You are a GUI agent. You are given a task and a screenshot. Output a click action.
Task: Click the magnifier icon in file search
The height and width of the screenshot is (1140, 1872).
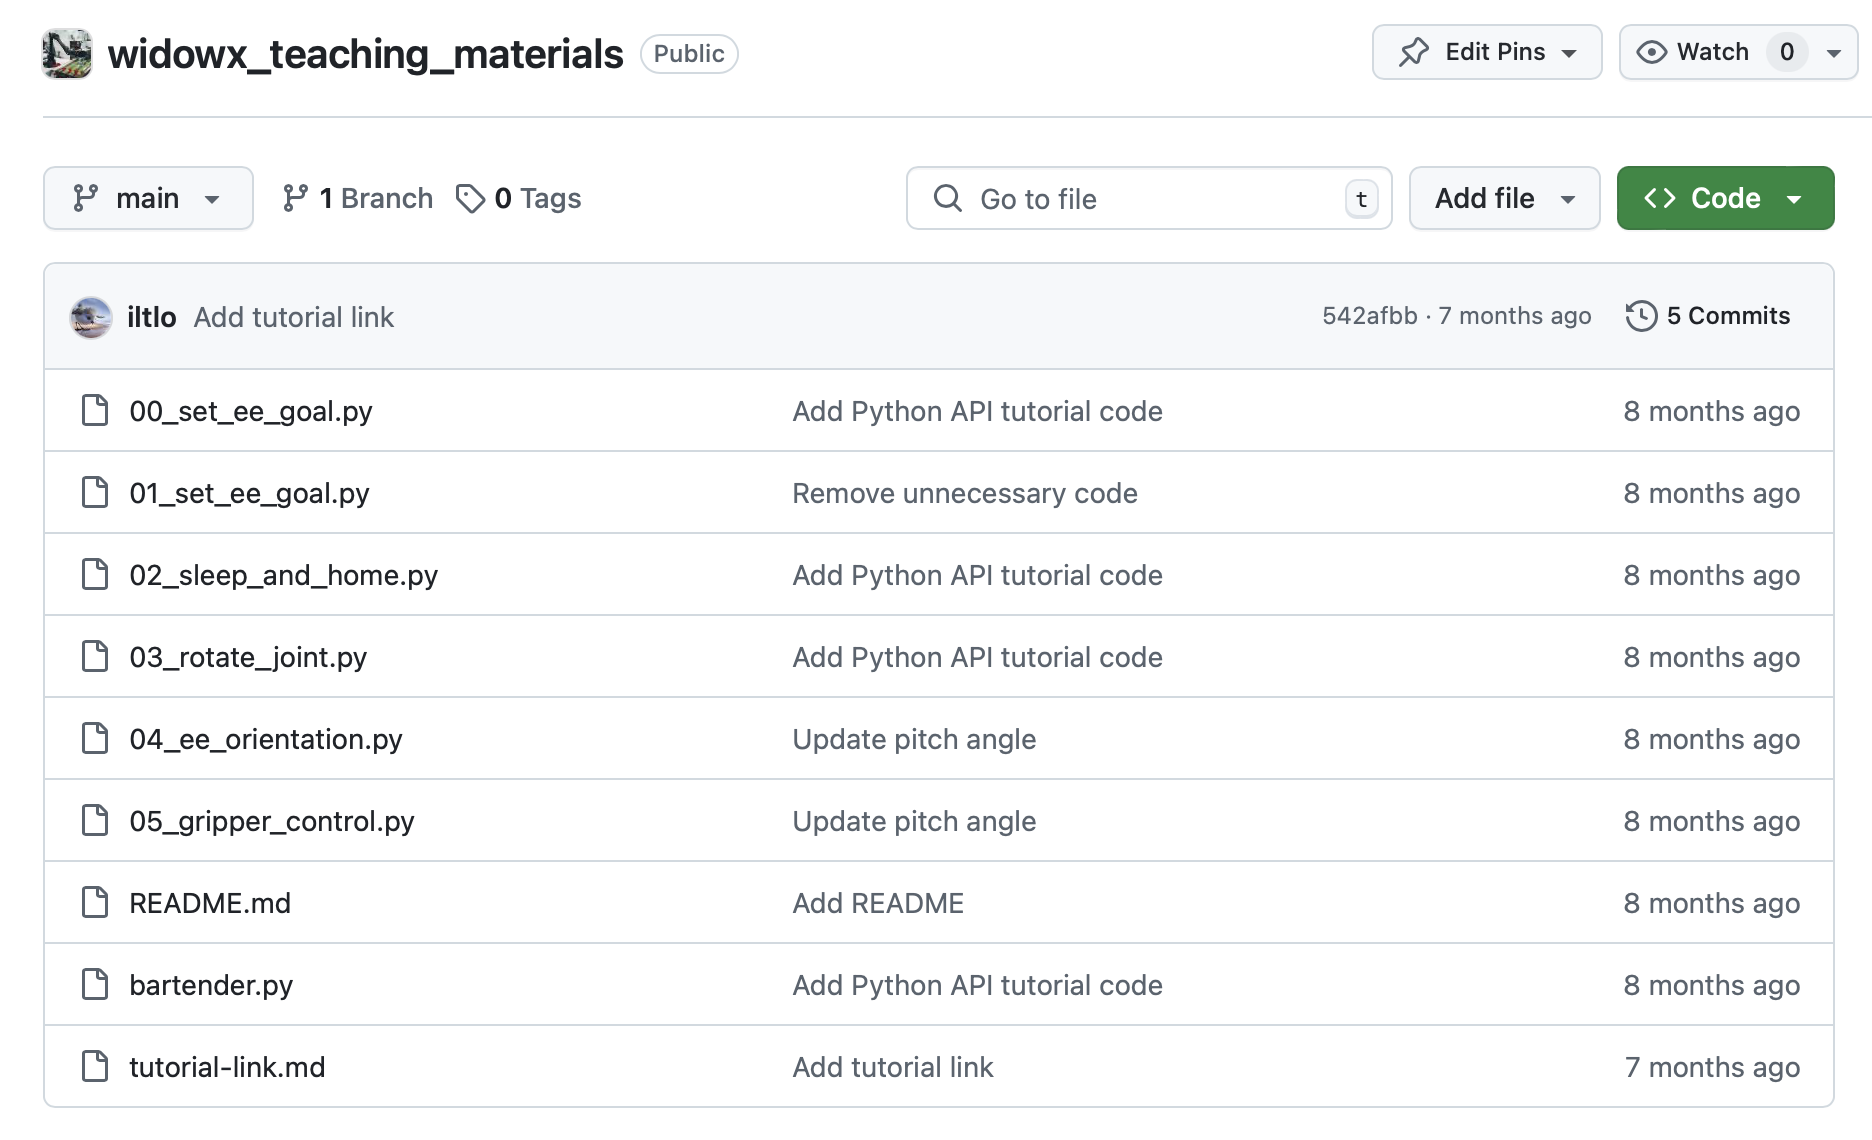point(947,198)
